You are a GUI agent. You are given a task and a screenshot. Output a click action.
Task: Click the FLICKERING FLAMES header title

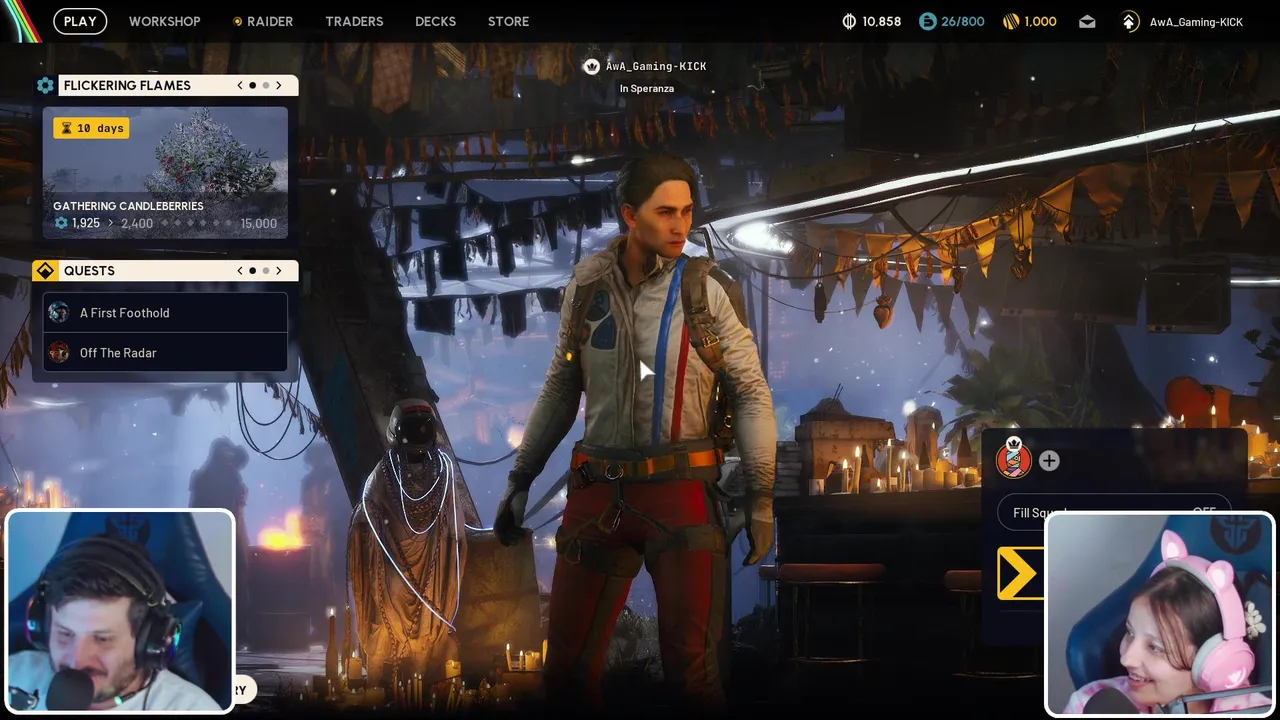click(127, 86)
